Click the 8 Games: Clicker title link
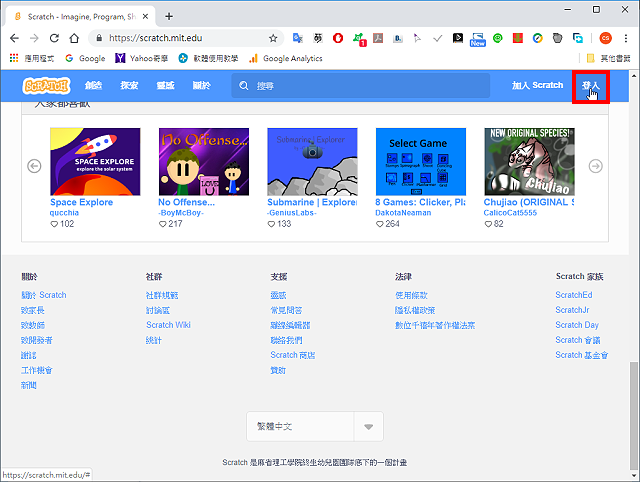 [420, 202]
